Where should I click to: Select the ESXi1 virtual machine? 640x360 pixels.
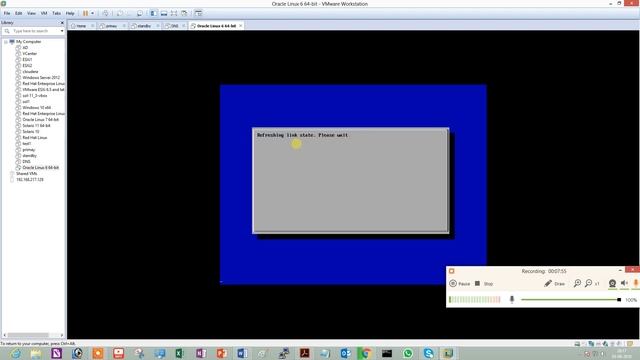click(27, 60)
